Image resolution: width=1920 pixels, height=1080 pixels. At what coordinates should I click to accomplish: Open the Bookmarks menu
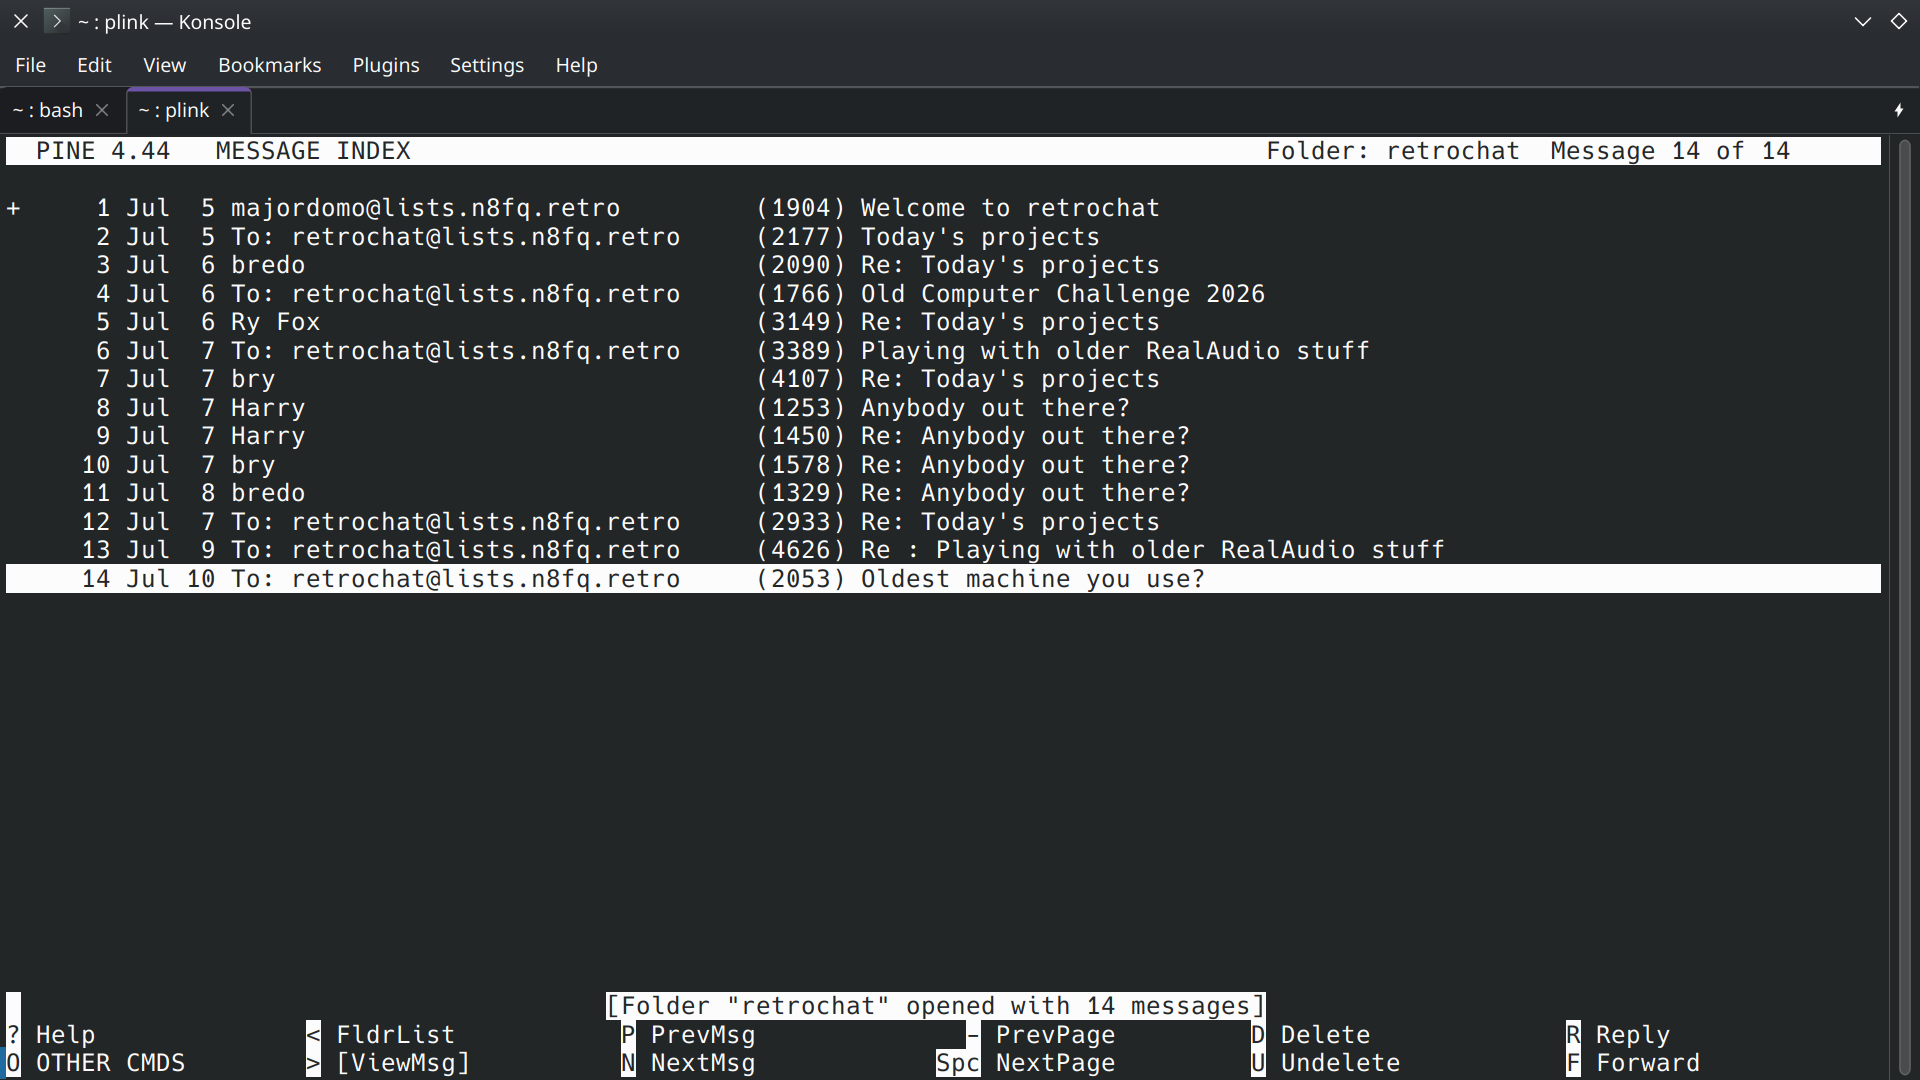click(x=270, y=65)
